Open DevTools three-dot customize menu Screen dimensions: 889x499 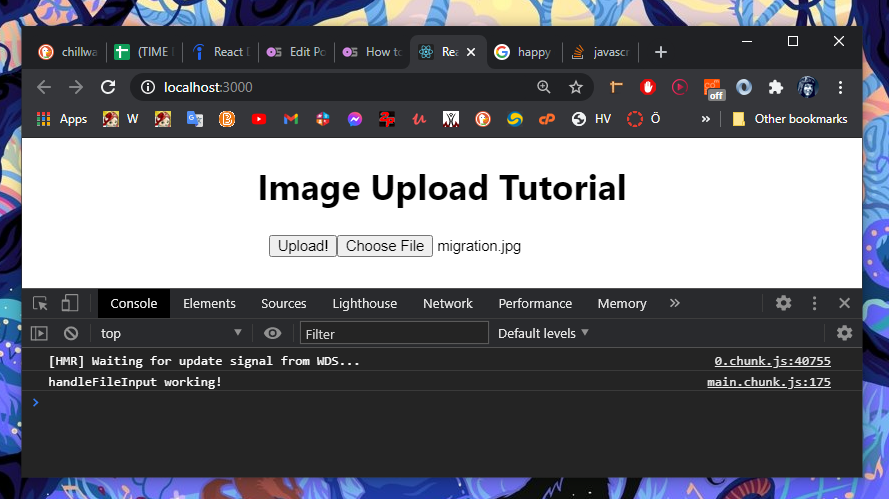[x=814, y=303]
